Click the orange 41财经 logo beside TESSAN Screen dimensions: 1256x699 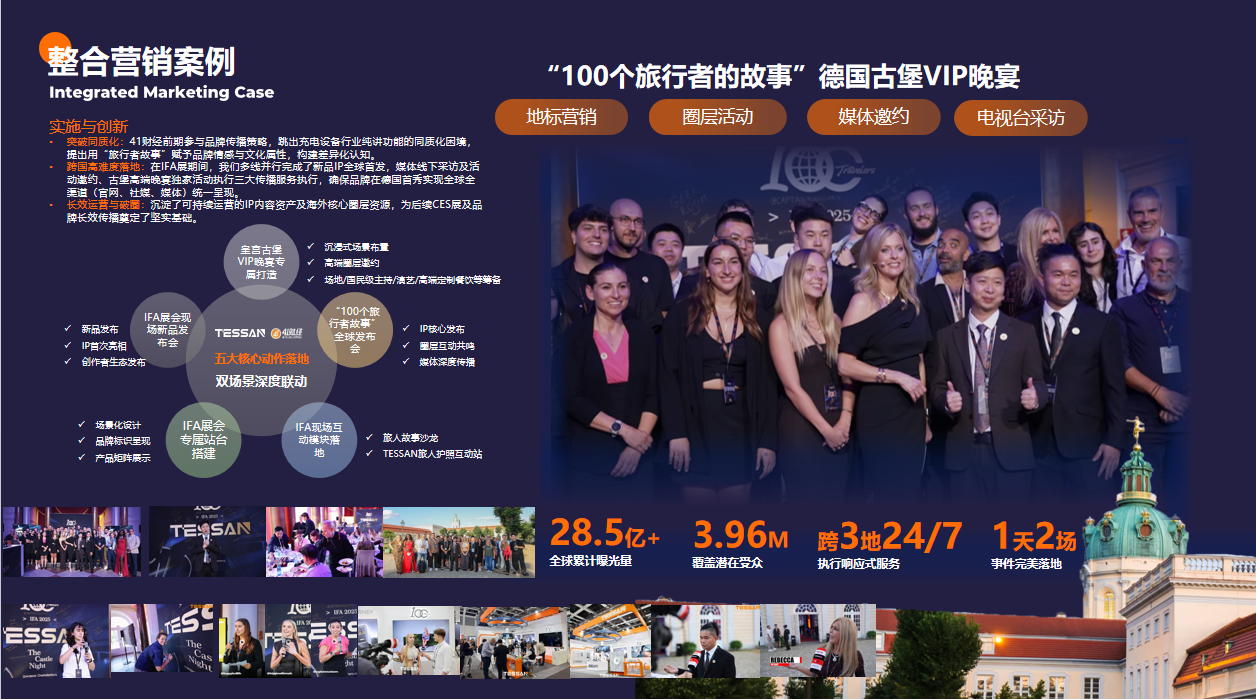[287, 333]
